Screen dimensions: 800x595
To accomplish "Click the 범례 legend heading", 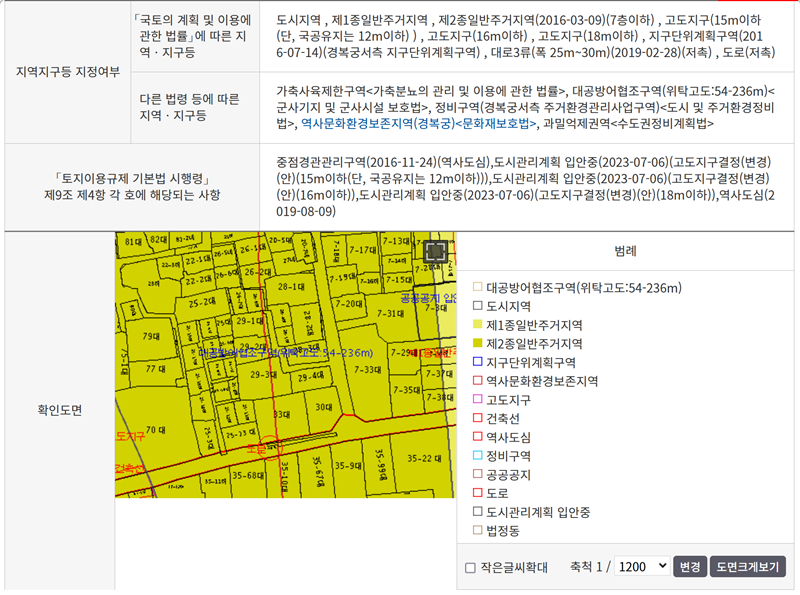I will tap(626, 251).
